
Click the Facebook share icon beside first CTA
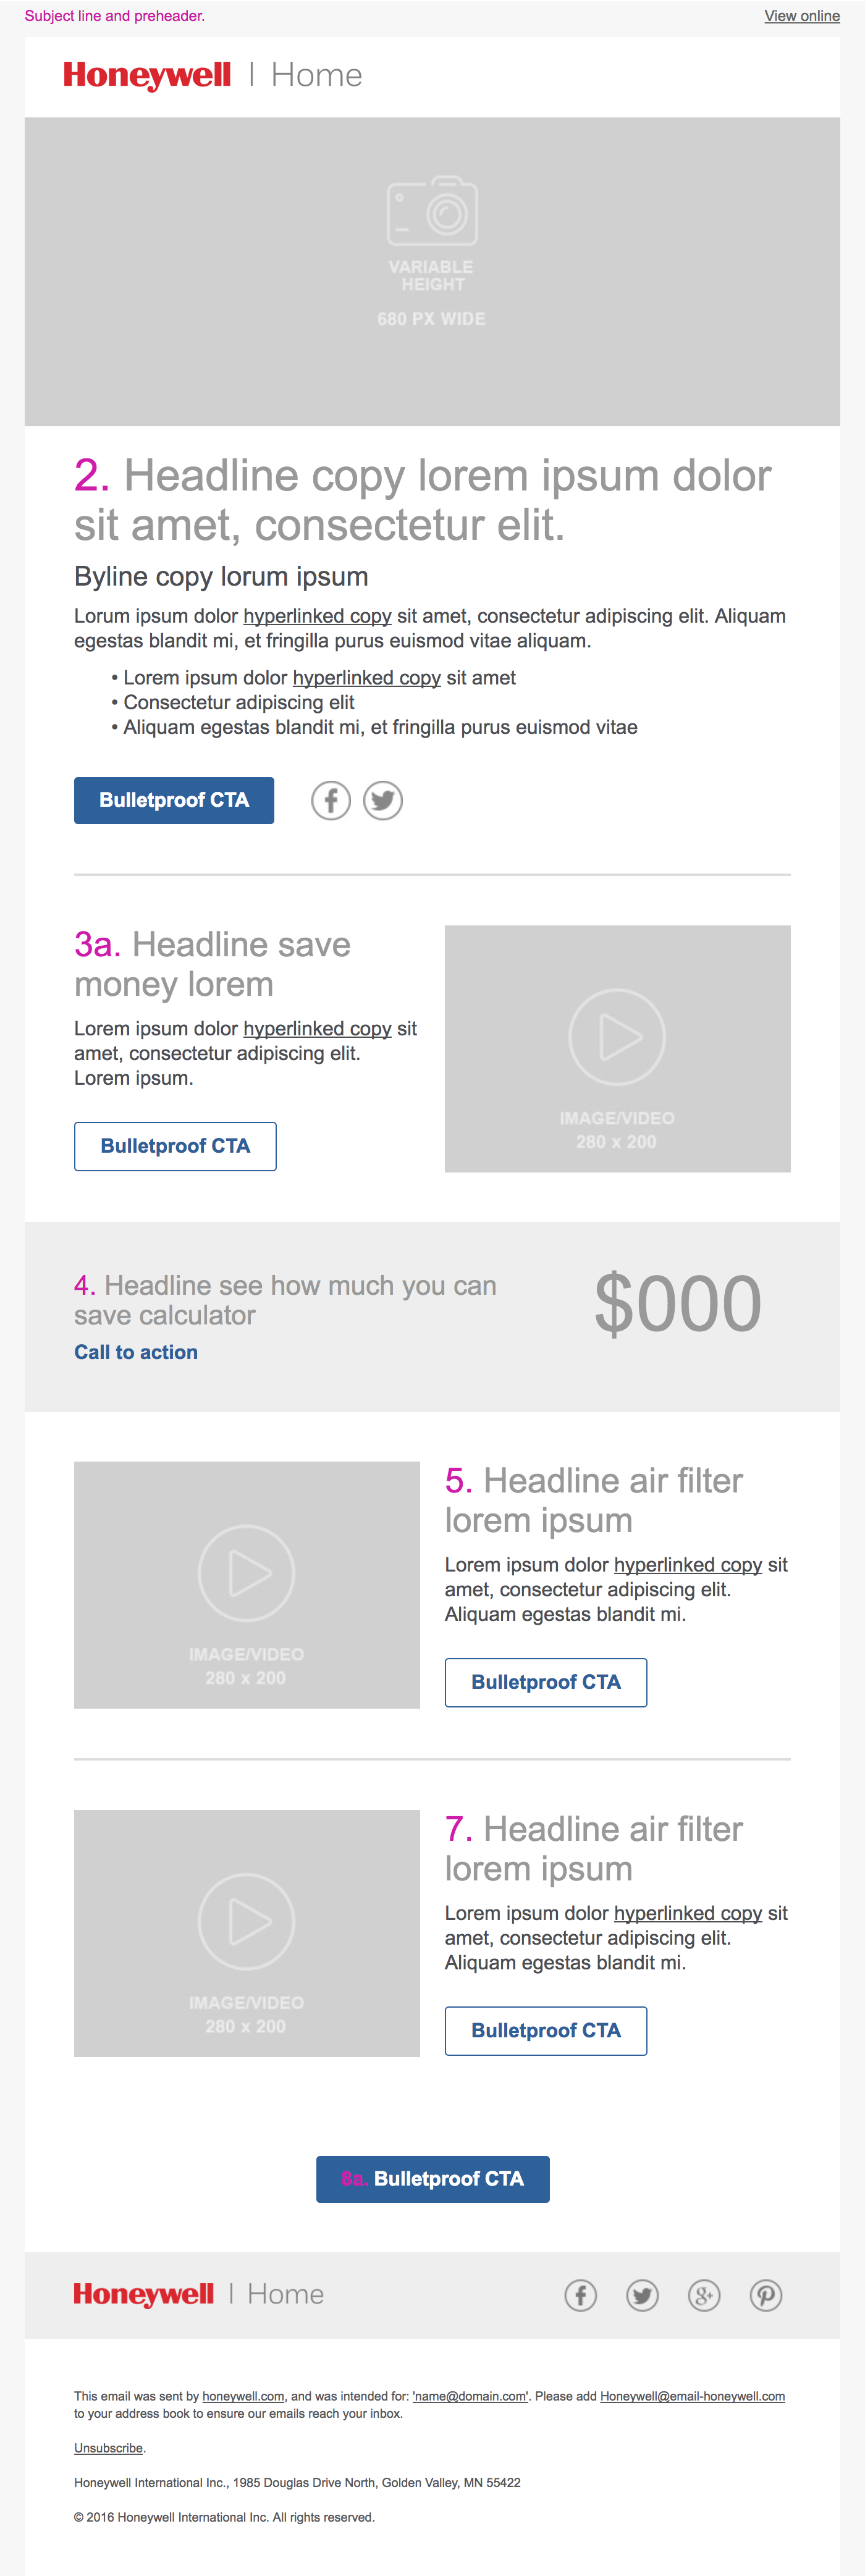pyautogui.click(x=330, y=800)
